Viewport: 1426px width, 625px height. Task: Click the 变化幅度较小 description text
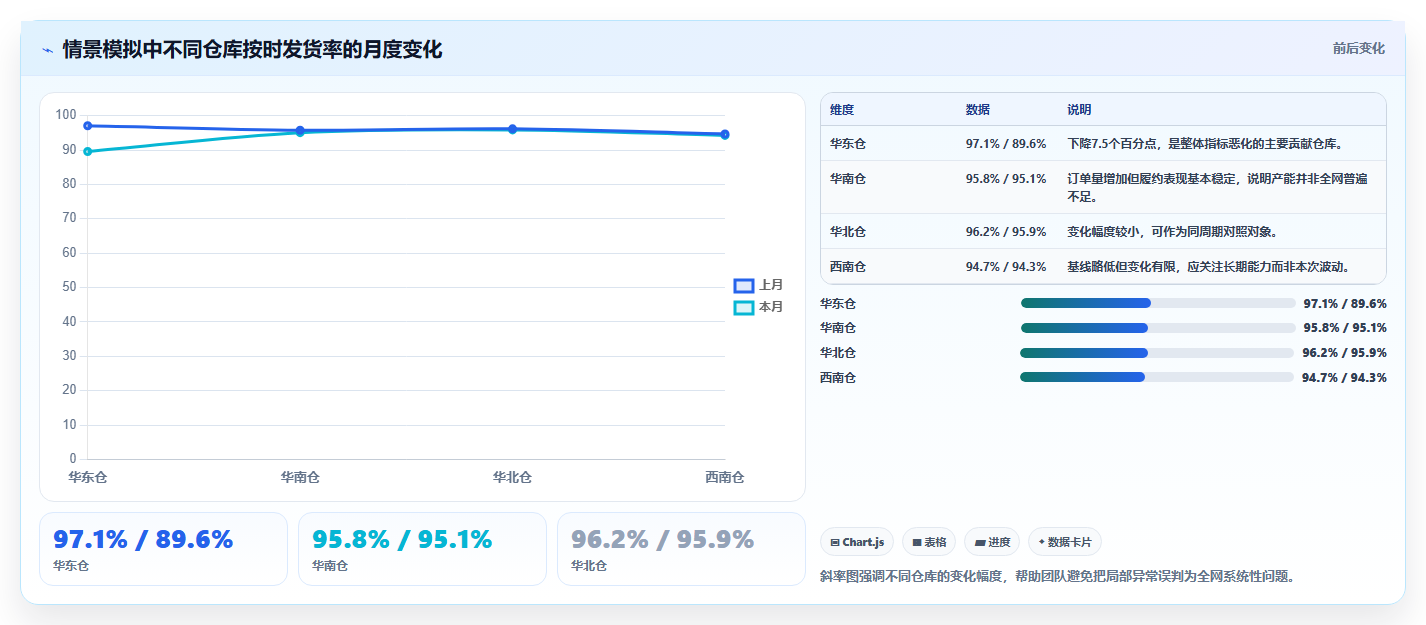tap(1173, 232)
